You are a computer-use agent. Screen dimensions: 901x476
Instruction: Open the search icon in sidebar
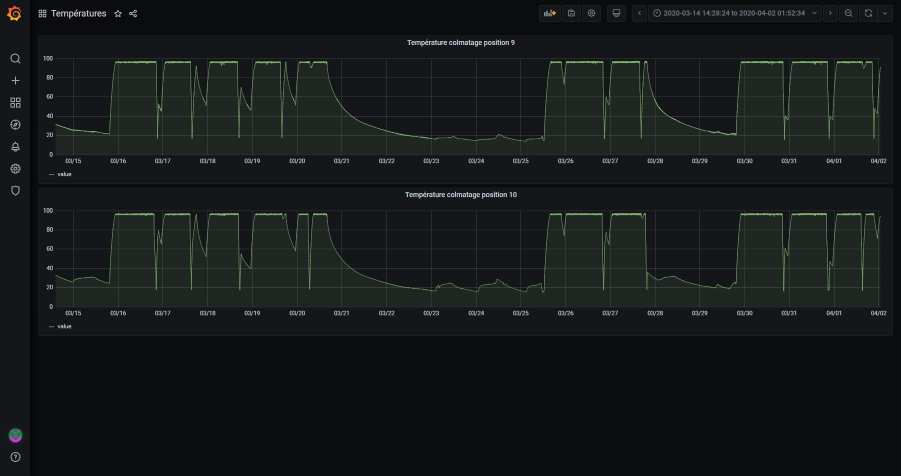[16, 59]
